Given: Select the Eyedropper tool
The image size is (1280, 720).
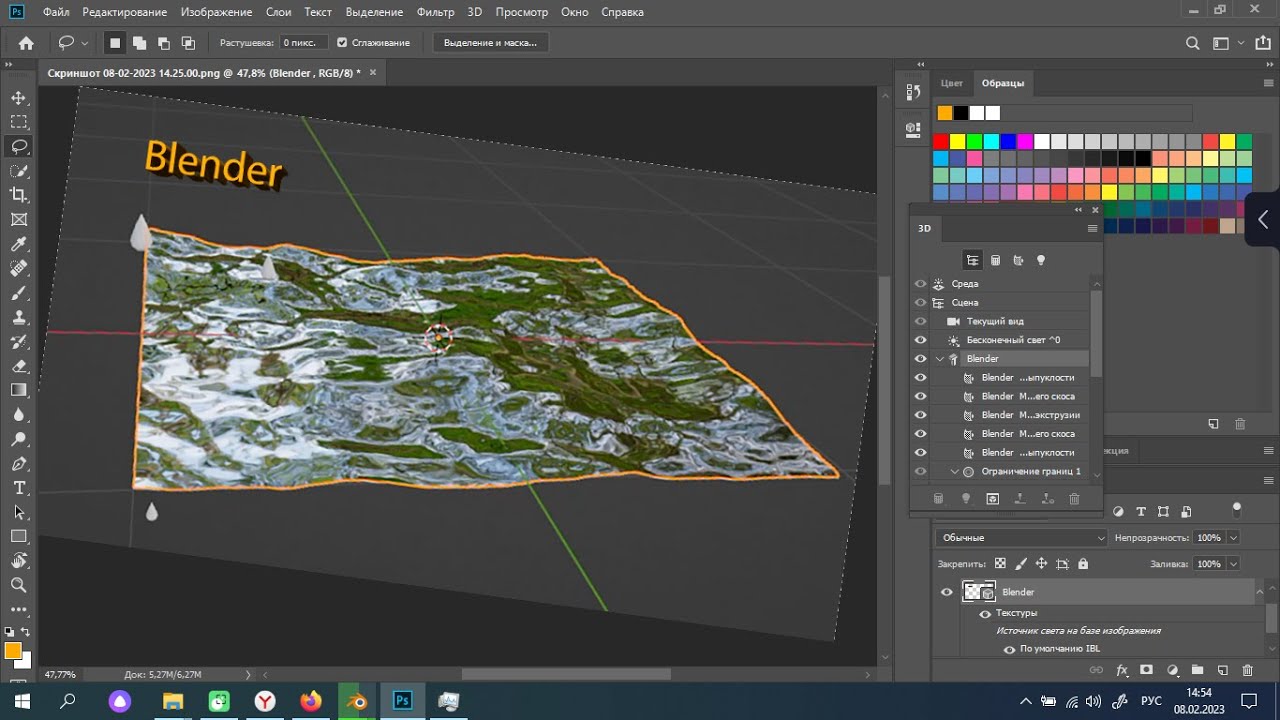Looking at the screenshot, I should click(19, 244).
